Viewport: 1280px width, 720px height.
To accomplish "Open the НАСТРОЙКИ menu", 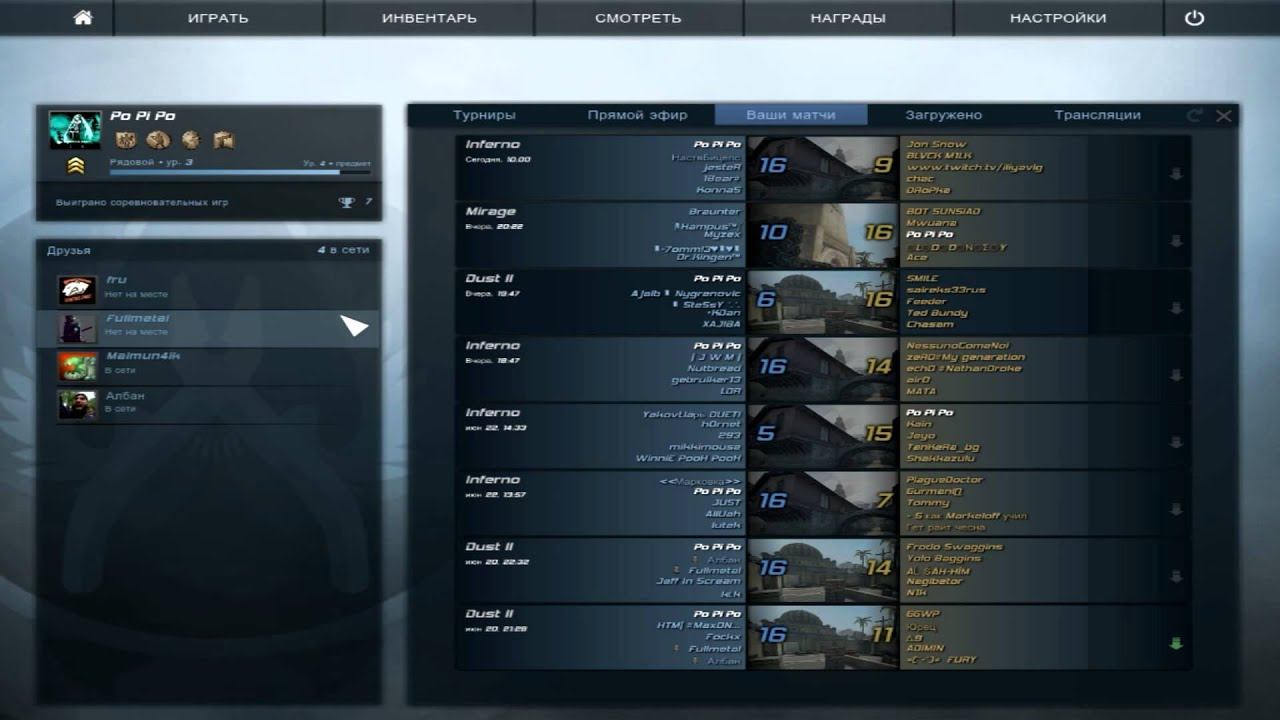I will pos(1058,18).
